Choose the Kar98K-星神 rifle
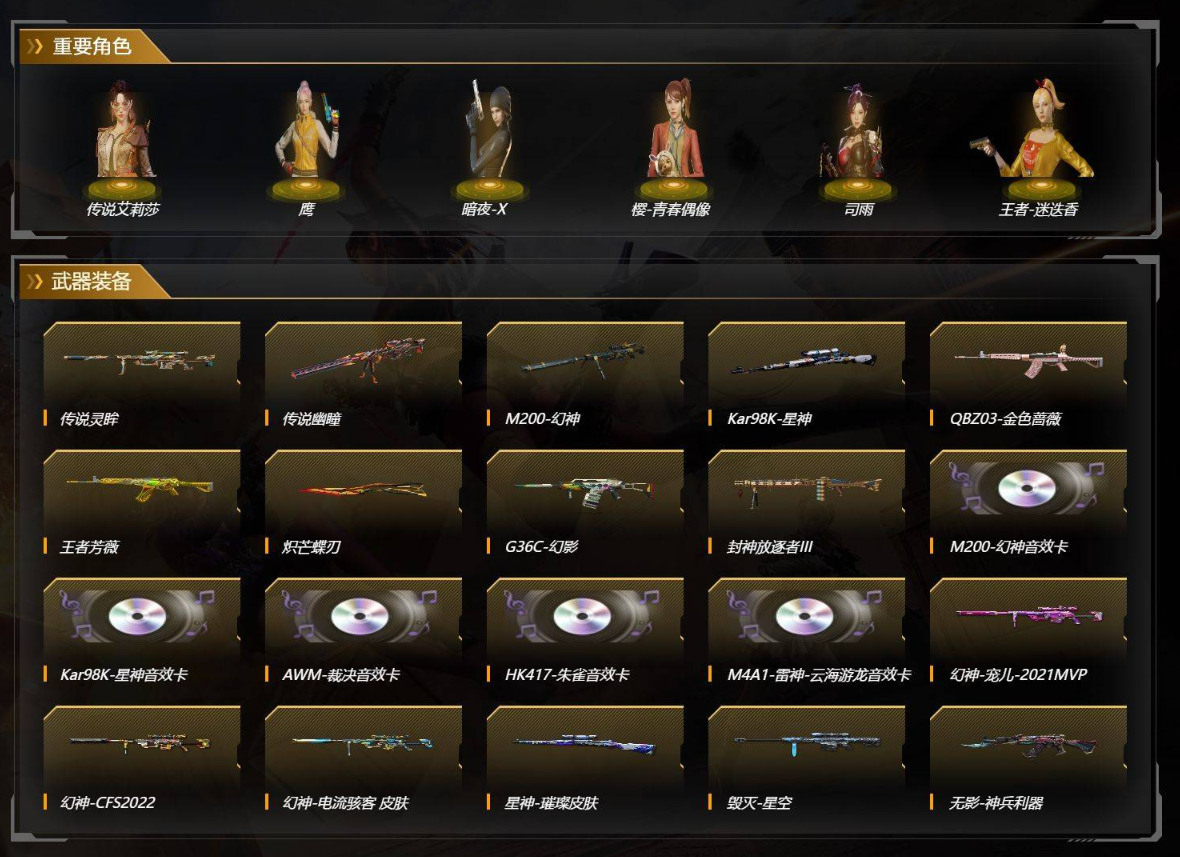The image size is (1180, 857). (x=806, y=376)
